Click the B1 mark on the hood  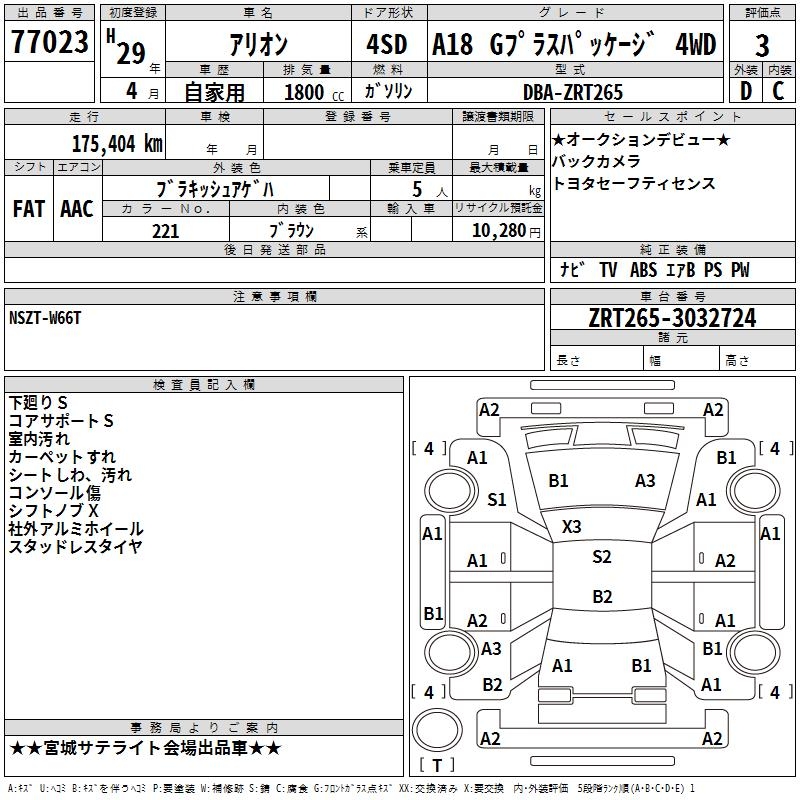pyautogui.click(x=558, y=481)
